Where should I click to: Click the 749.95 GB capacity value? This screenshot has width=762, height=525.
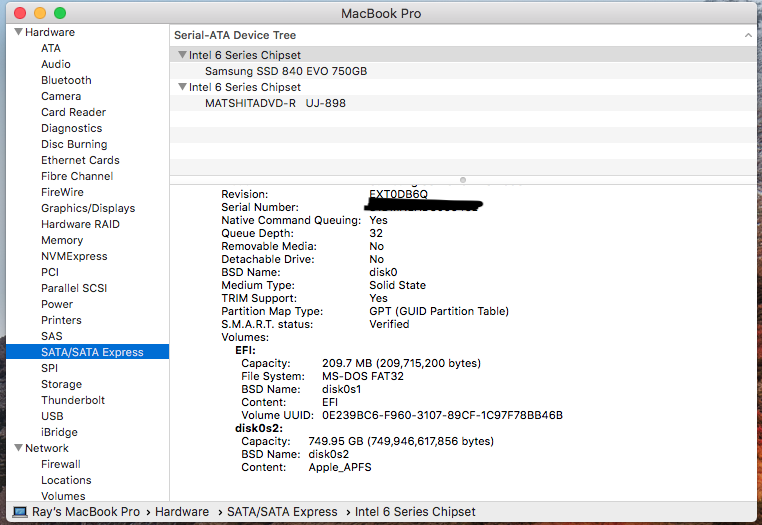[401, 441]
